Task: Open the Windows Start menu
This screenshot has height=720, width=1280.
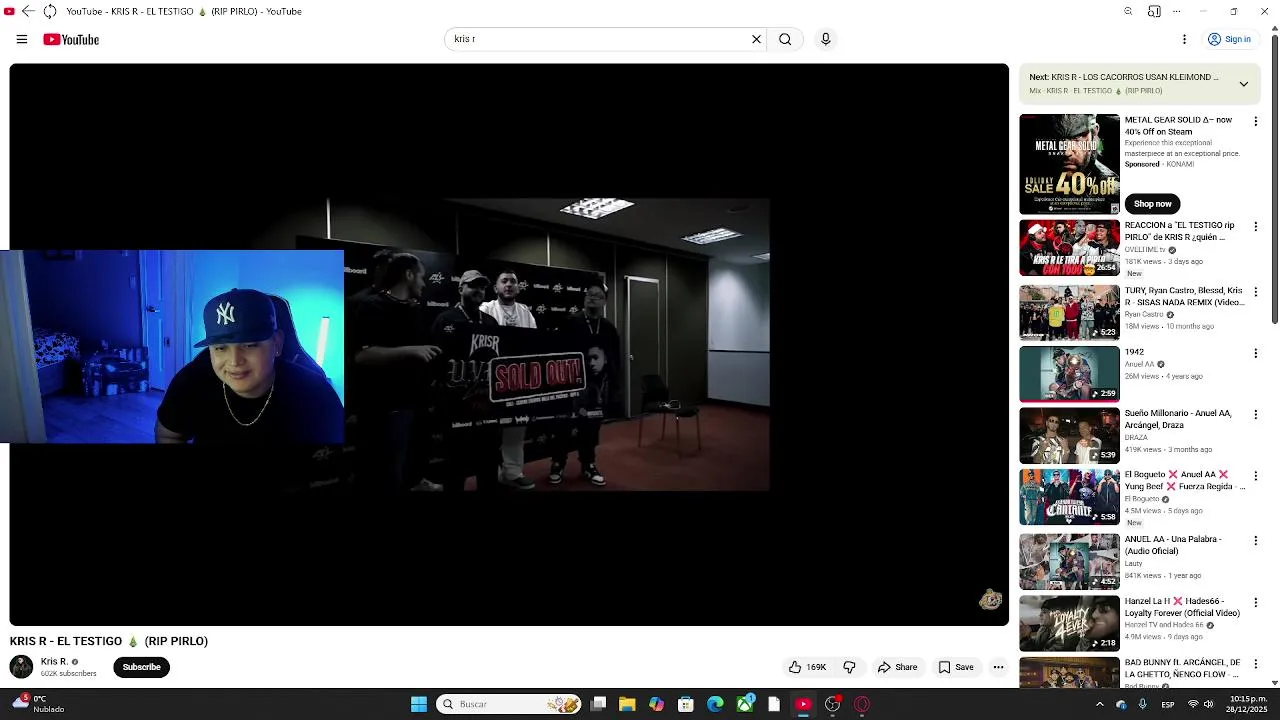Action: point(419,704)
